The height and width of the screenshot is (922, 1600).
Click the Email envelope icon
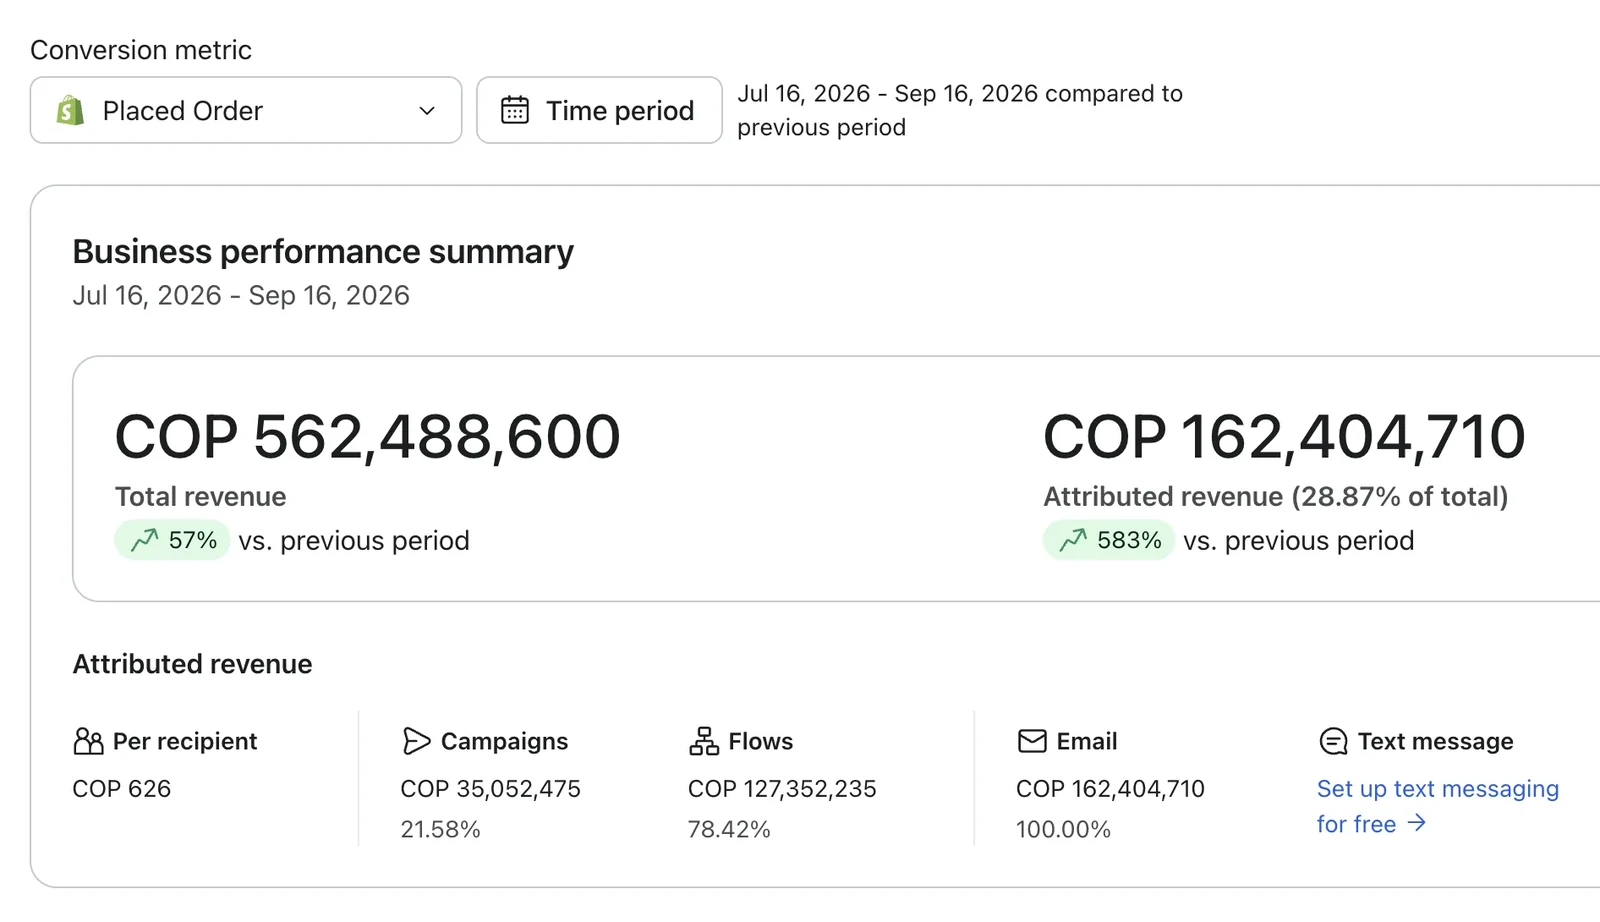1032,741
